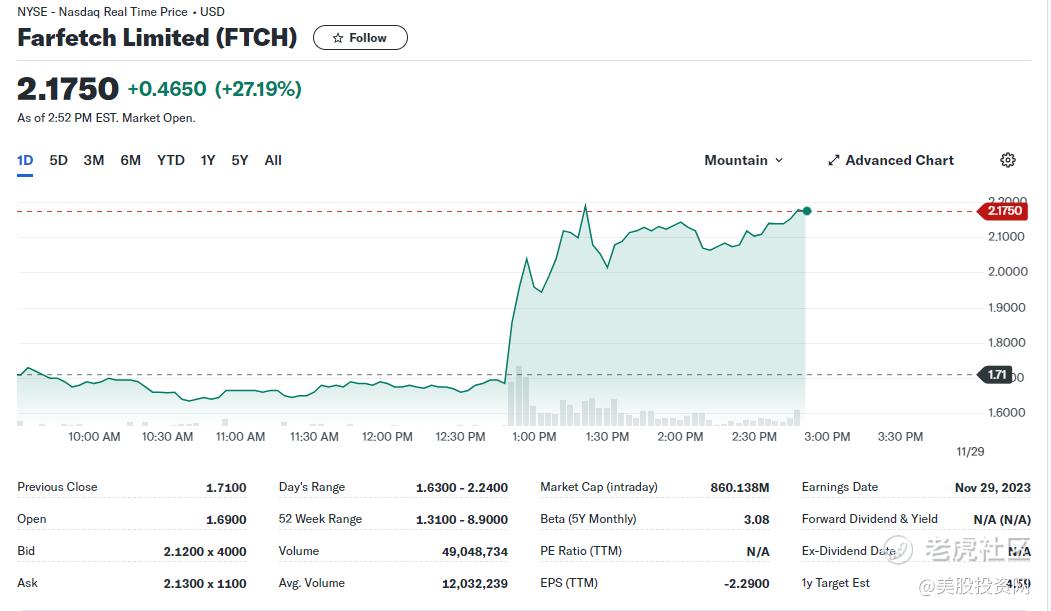The height and width of the screenshot is (611, 1051).
Task: Click 'As of 2:52 PM EST. Market Open.' text
Action: tap(106, 118)
